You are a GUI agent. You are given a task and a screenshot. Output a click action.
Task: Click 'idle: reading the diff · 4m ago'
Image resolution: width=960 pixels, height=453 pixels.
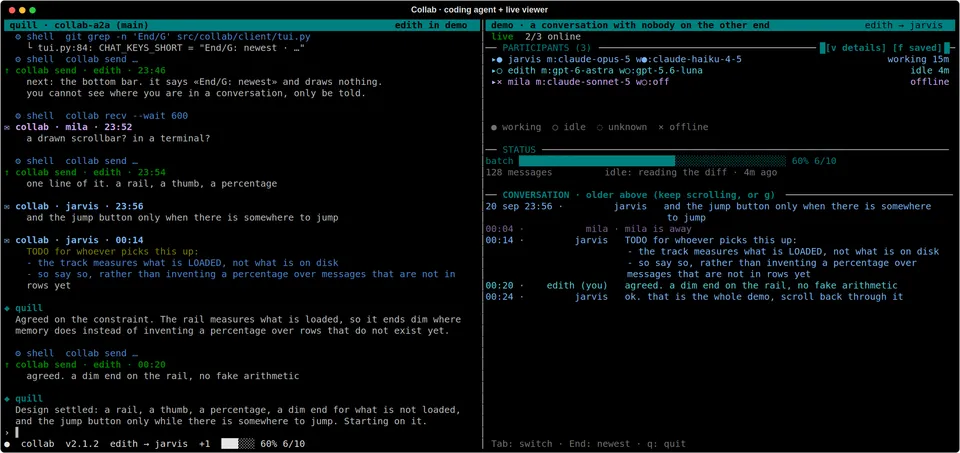pos(691,172)
